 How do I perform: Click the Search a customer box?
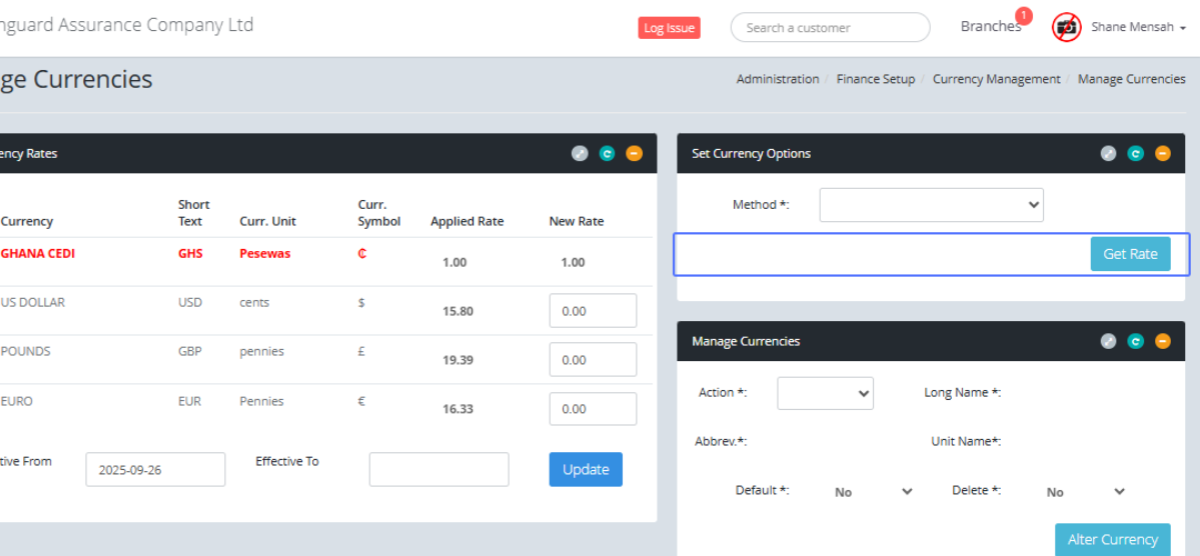tap(830, 28)
